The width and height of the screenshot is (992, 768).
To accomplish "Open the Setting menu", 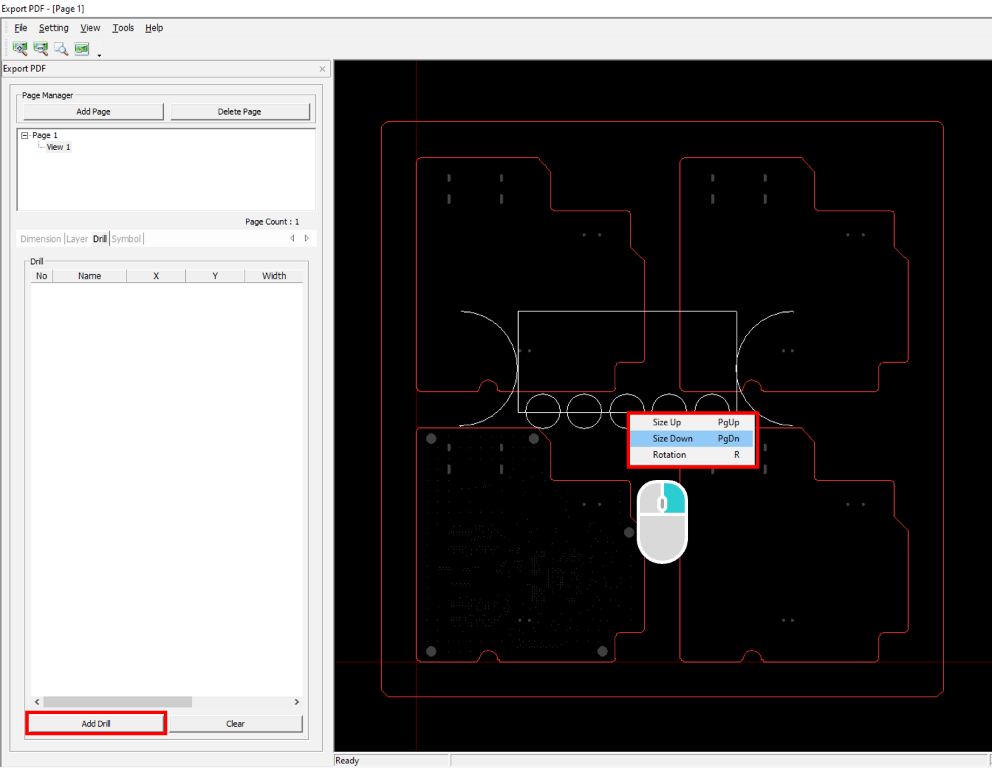I will coord(54,28).
